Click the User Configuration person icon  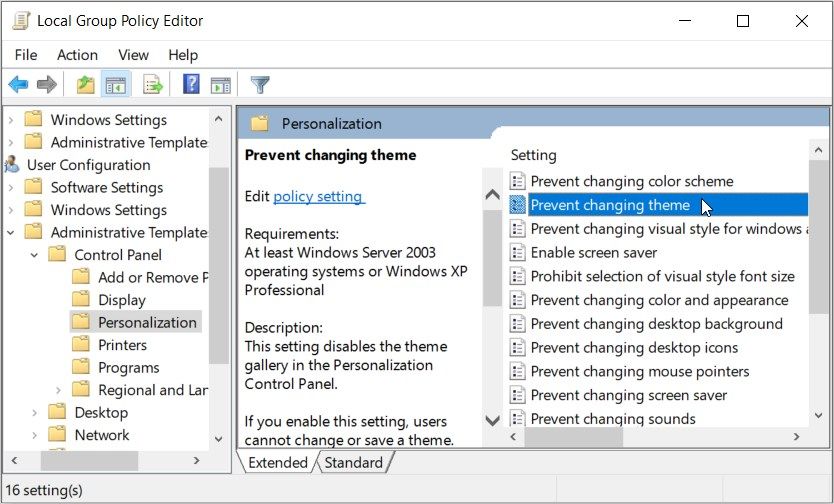coord(12,165)
